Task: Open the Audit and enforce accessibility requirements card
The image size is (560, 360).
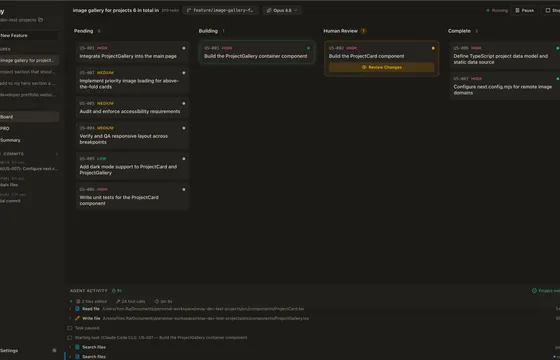Action: click(132, 108)
